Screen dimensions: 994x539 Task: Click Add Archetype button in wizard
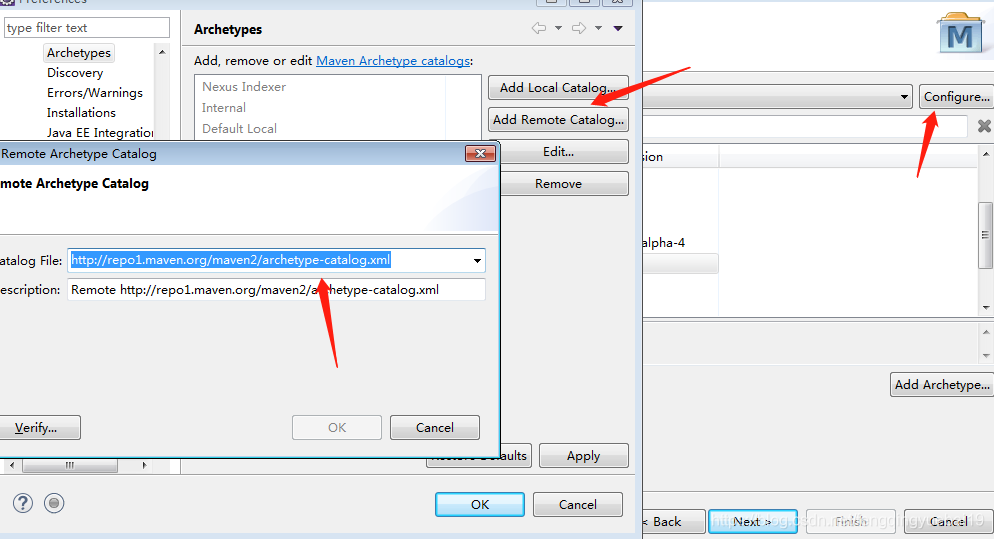(x=942, y=384)
